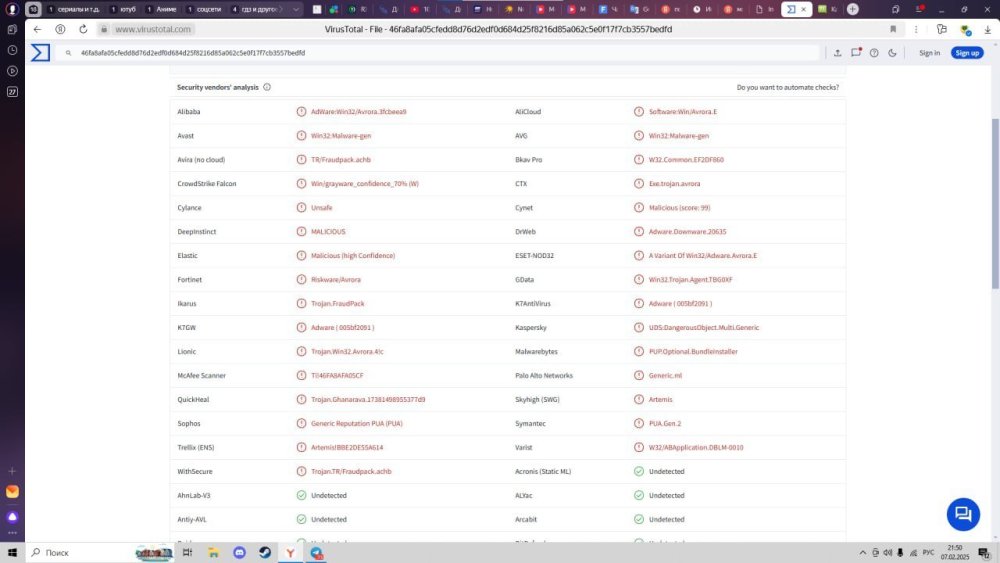Click 'Do you want to automate checks?' link

(788, 87)
